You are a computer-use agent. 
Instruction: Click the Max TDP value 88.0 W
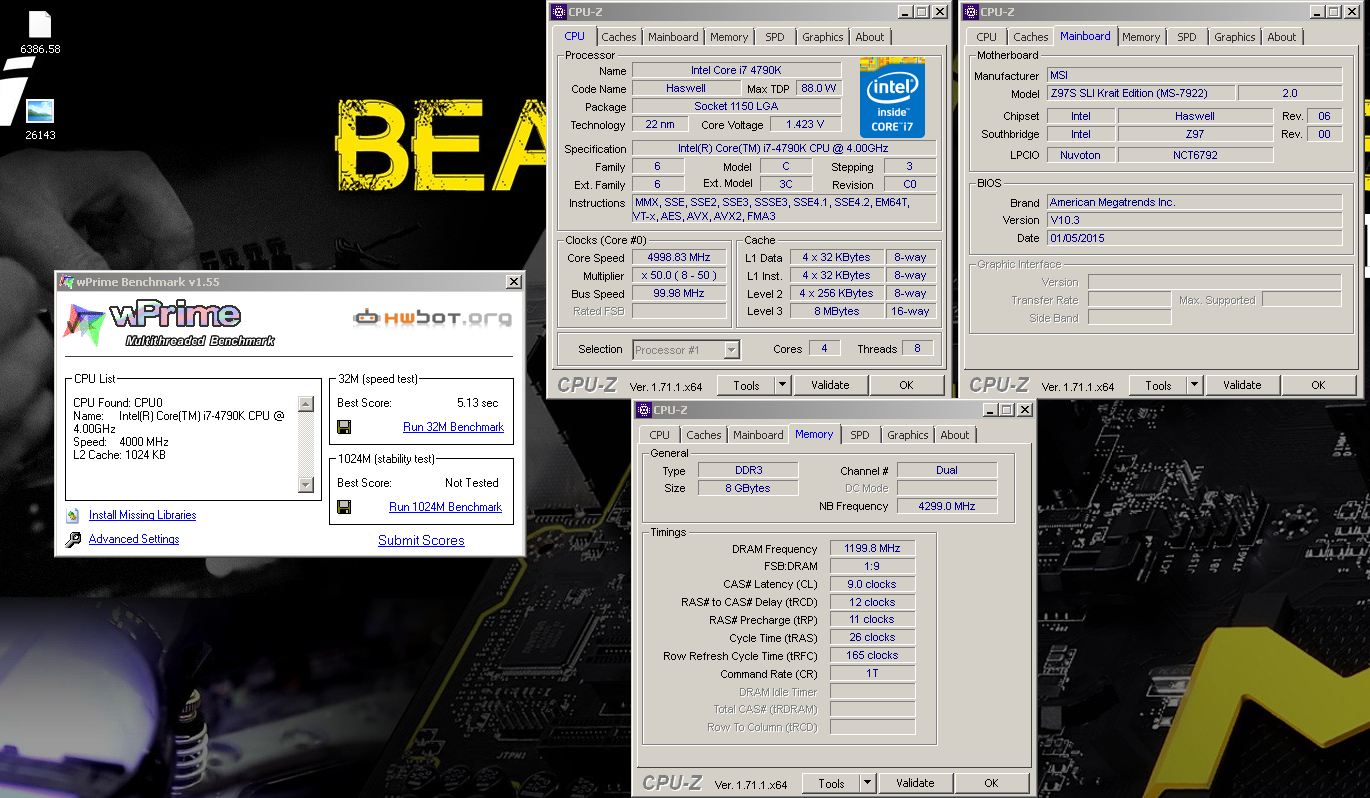819,89
